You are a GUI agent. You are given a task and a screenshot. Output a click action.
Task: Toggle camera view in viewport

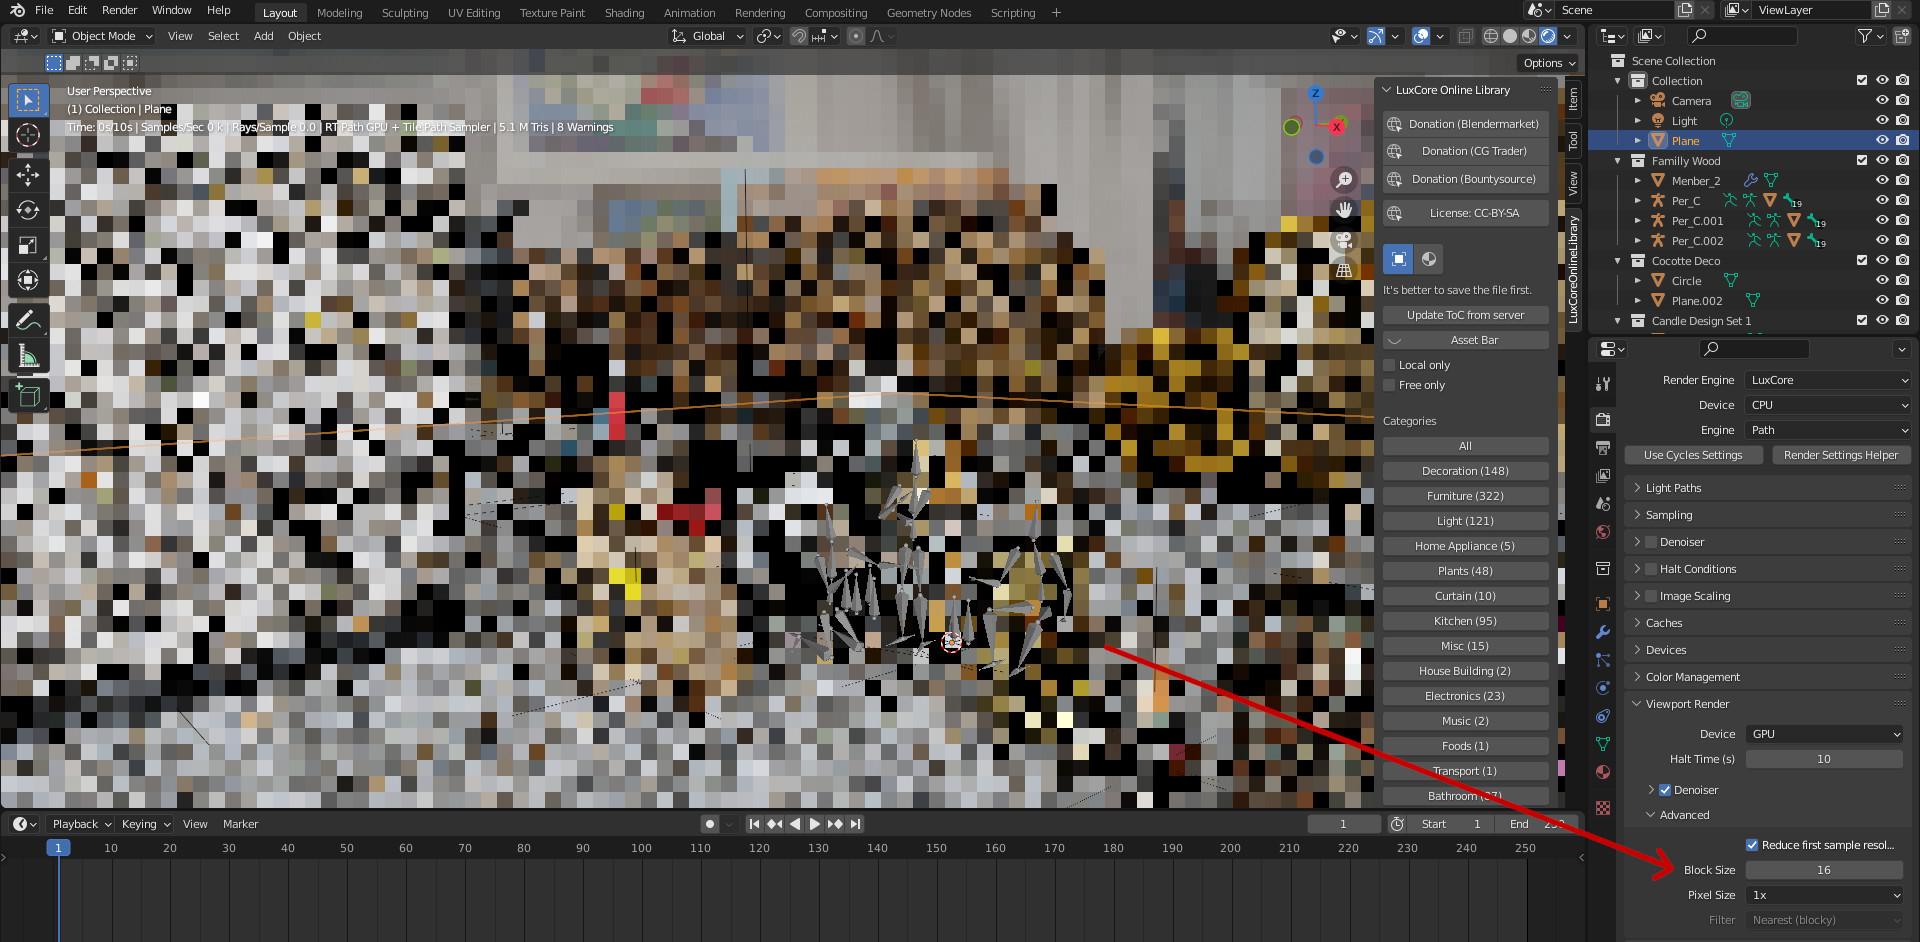[x=1344, y=240]
